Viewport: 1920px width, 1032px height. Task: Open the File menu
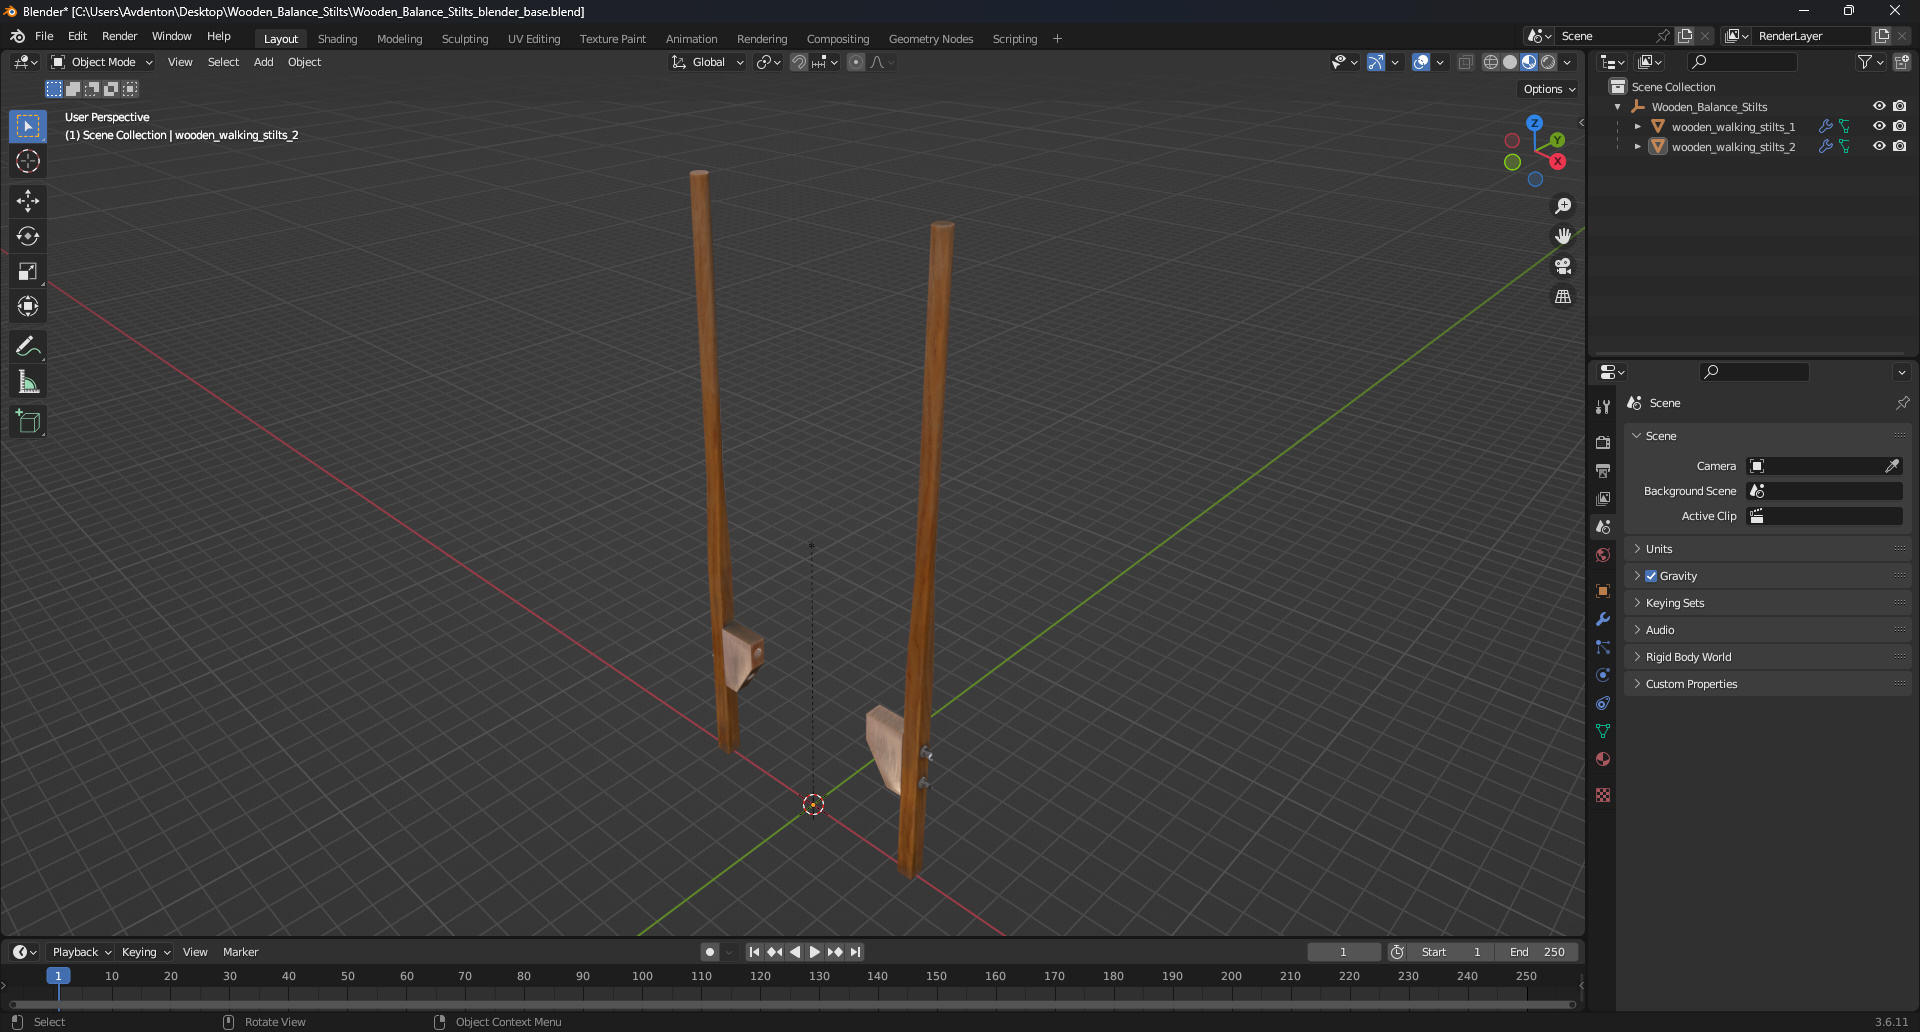tap(44, 36)
